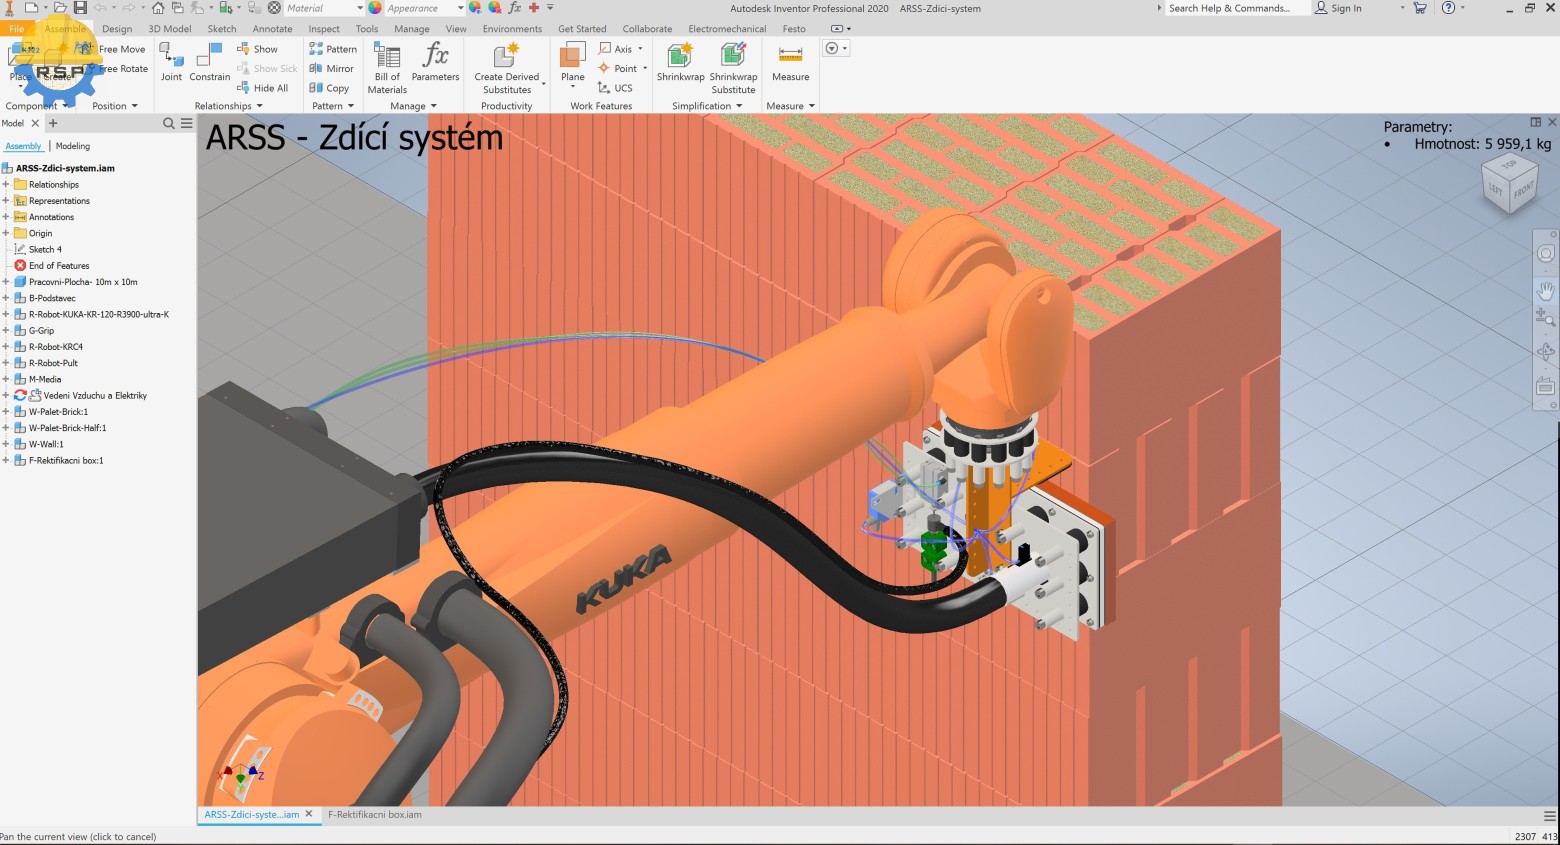Select Vedeni Vzduchu a Elektriky node
The width and height of the screenshot is (1560, 845).
click(95, 395)
